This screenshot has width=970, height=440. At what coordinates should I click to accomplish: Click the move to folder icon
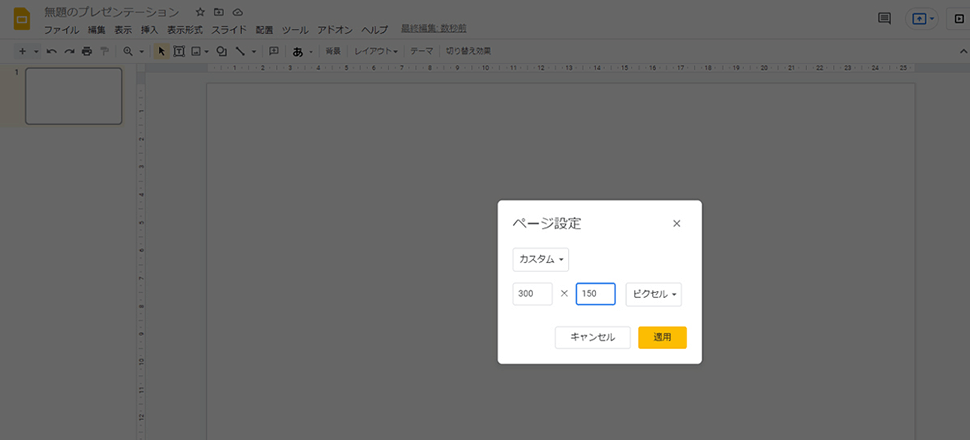tap(219, 12)
